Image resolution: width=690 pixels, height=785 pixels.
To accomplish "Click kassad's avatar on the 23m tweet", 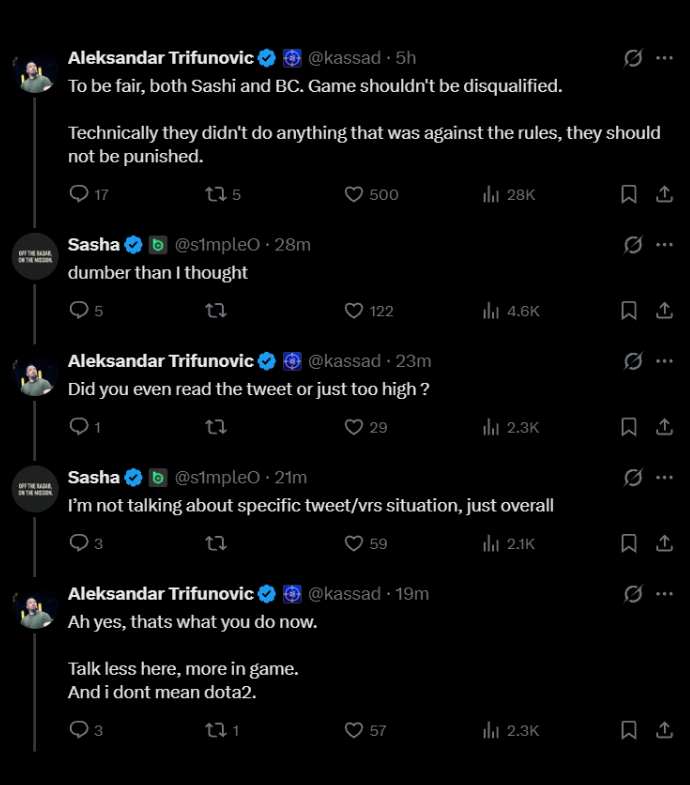I will tap(35, 372).
